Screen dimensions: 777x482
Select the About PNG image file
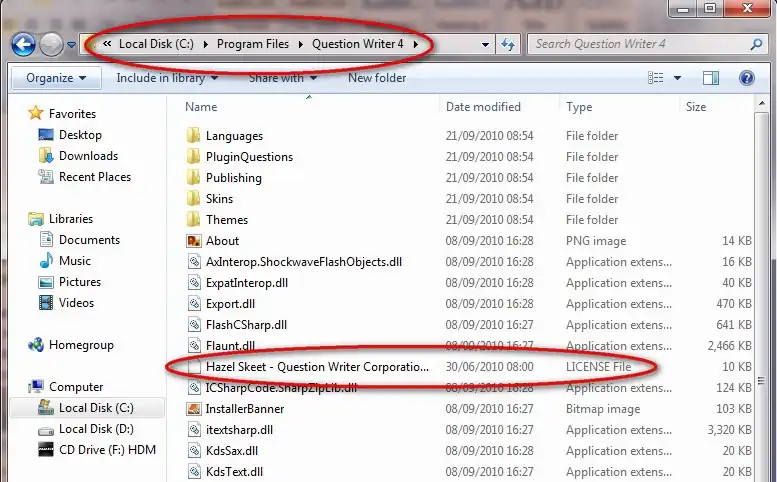(222, 241)
